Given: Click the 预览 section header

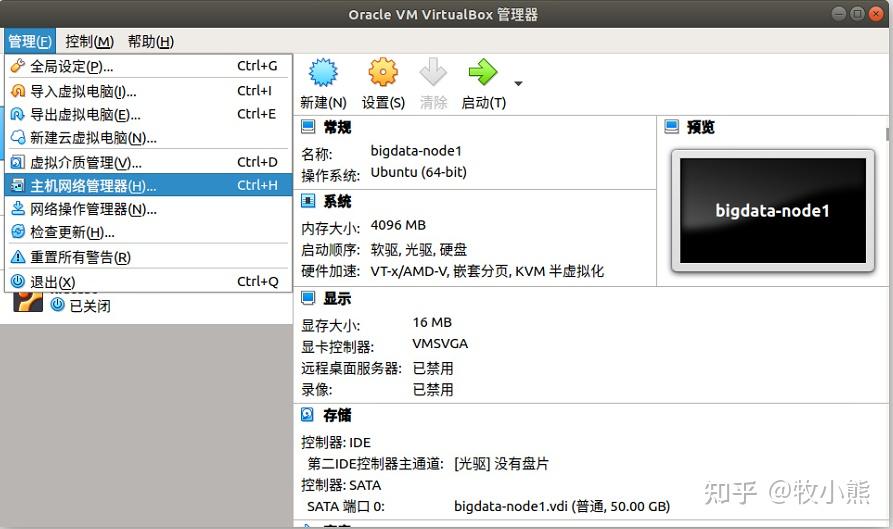Looking at the screenshot, I should [701, 127].
